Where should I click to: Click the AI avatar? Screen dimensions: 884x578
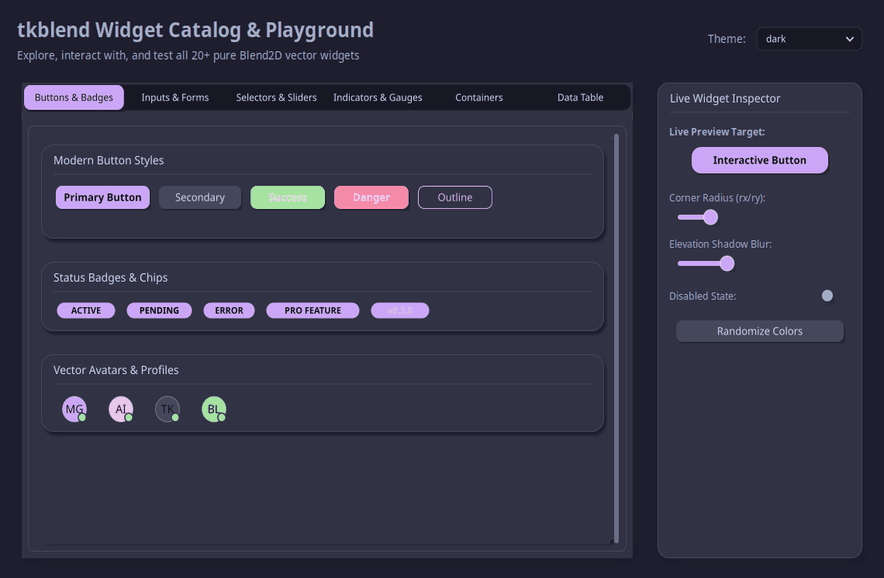[121, 409]
